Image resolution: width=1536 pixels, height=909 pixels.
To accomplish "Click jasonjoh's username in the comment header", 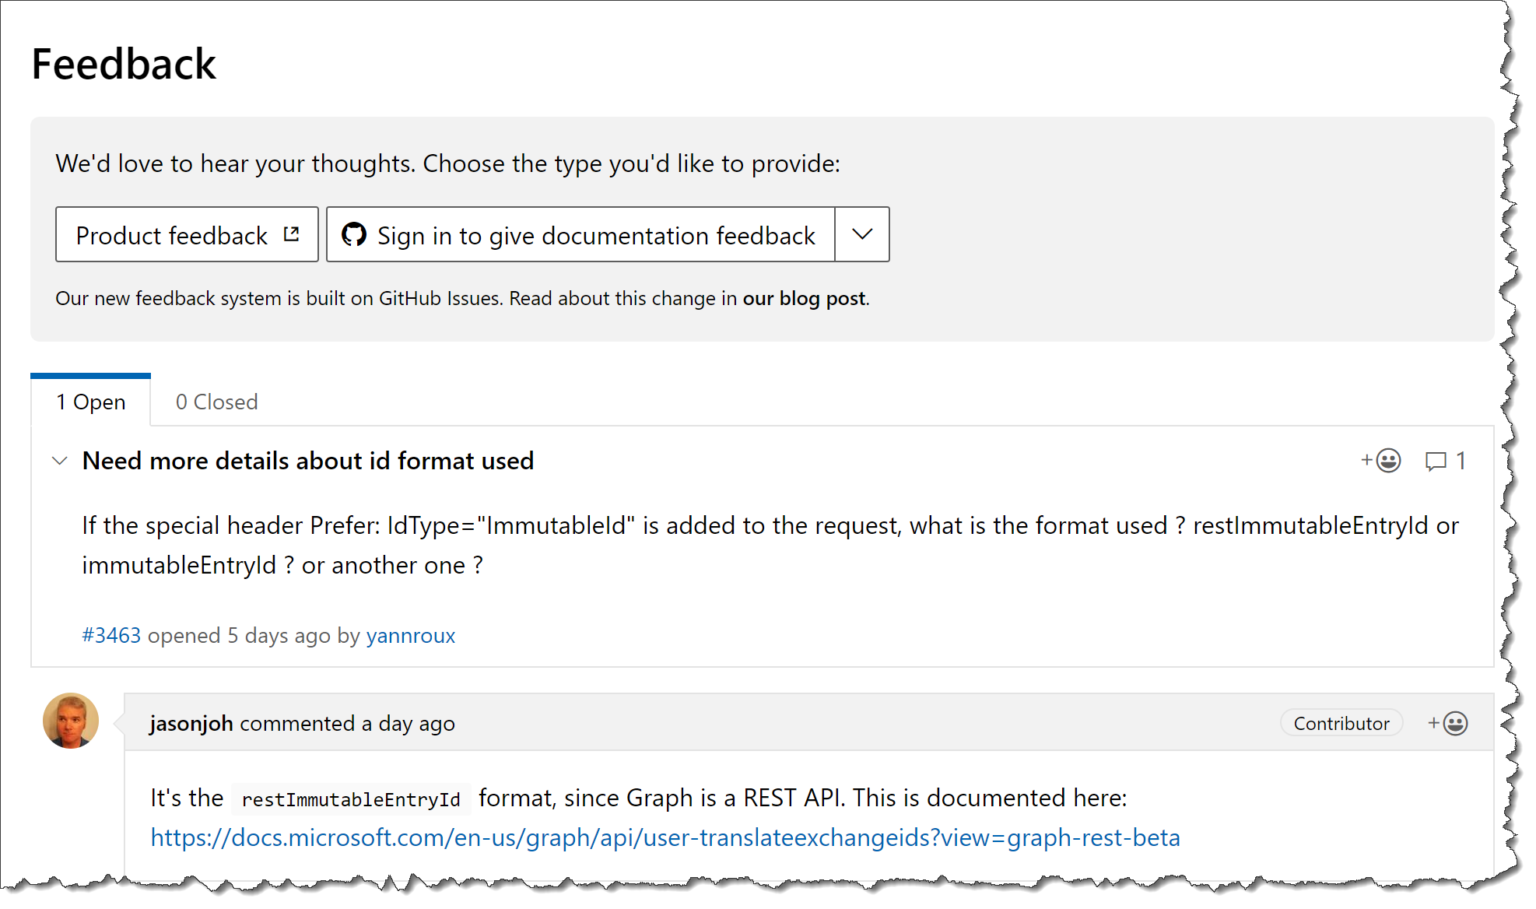I will (191, 722).
